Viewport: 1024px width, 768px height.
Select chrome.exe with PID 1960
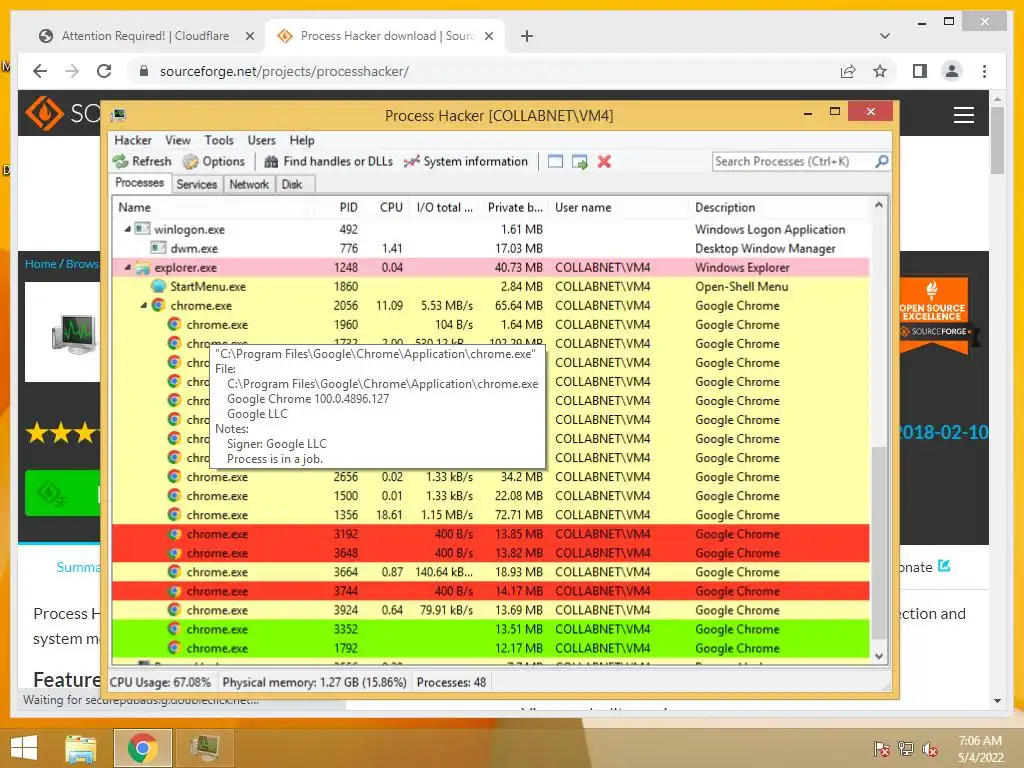[490, 325]
